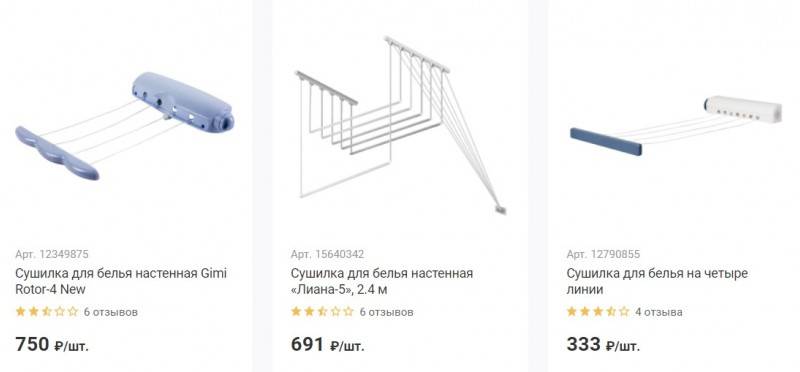Click the title Сушилка для белья настенная Gimi Rotor-4 New
The width and height of the screenshot is (800, 372).
tap(121, 281)
